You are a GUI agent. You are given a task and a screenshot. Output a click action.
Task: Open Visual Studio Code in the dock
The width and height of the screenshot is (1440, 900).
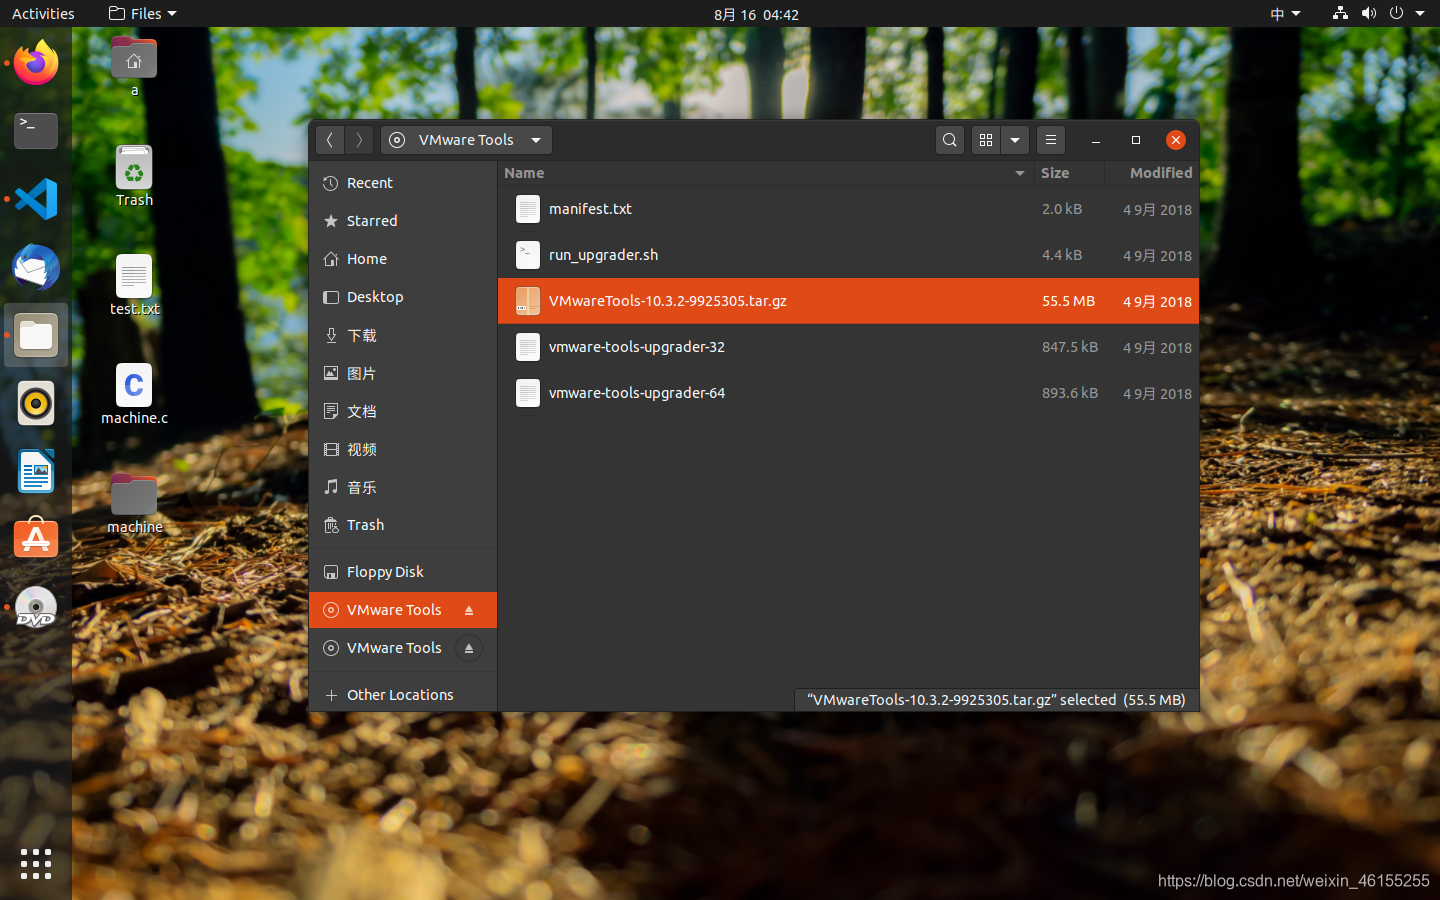tap(36, 199)
